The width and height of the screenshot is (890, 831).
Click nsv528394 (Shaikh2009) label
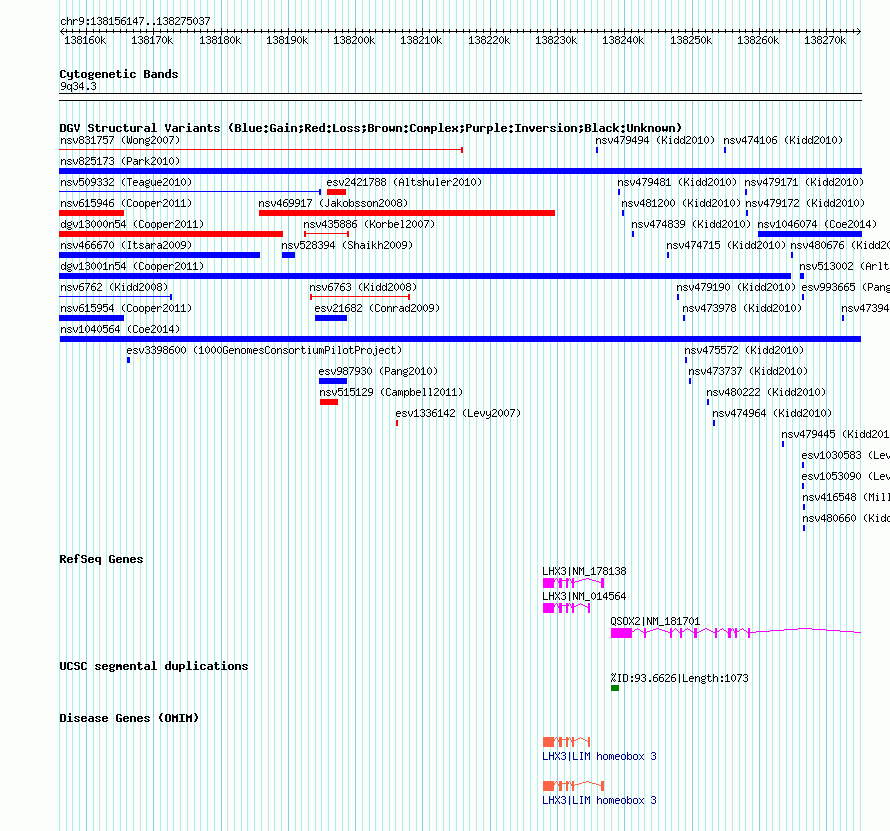coord(347,245)
